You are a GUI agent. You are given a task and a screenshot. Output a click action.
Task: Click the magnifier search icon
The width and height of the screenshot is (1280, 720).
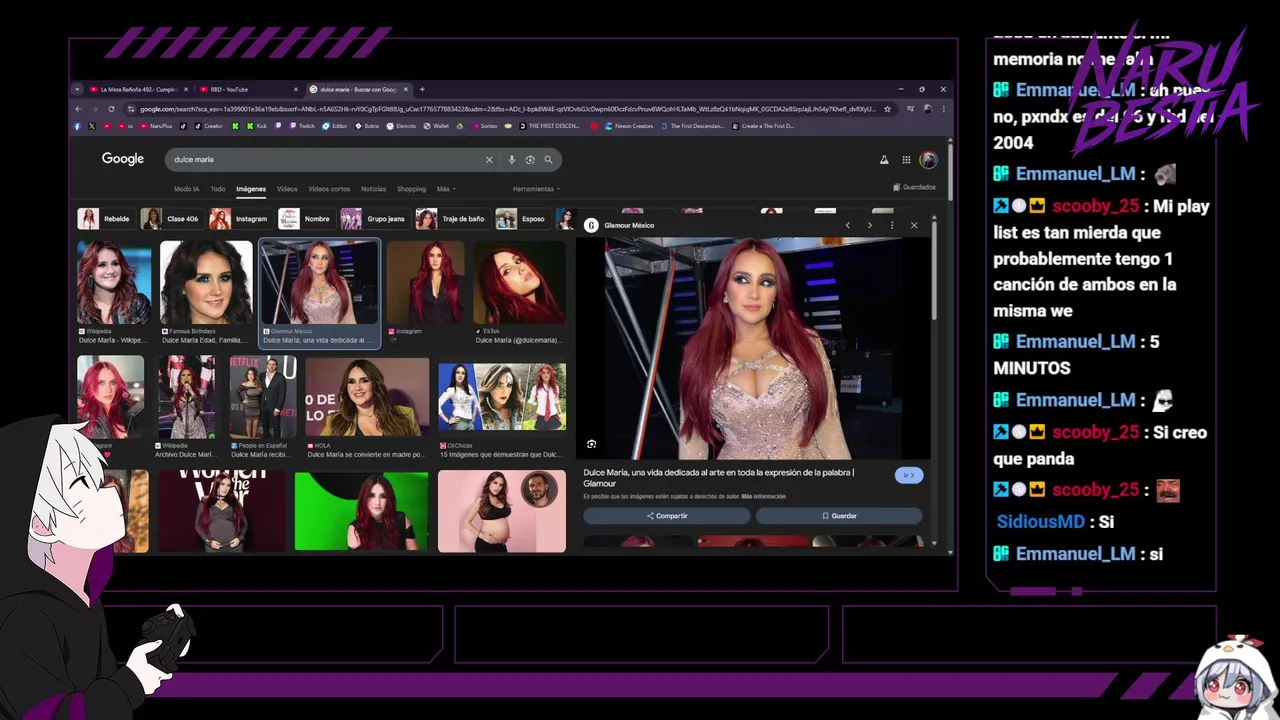click(x=548, y=159)
